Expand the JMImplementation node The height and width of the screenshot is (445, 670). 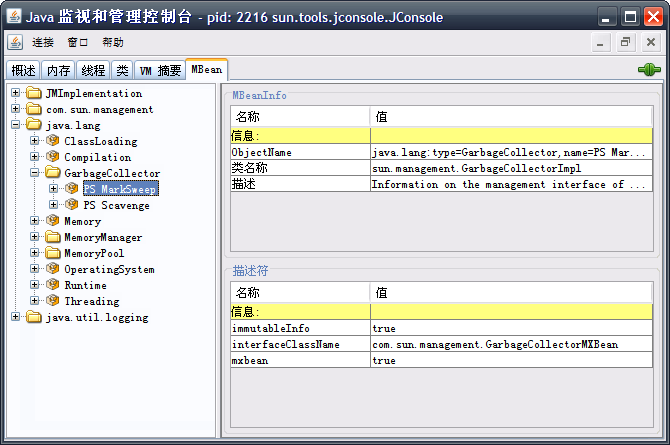pyautogui.click(x=15, y=93)
